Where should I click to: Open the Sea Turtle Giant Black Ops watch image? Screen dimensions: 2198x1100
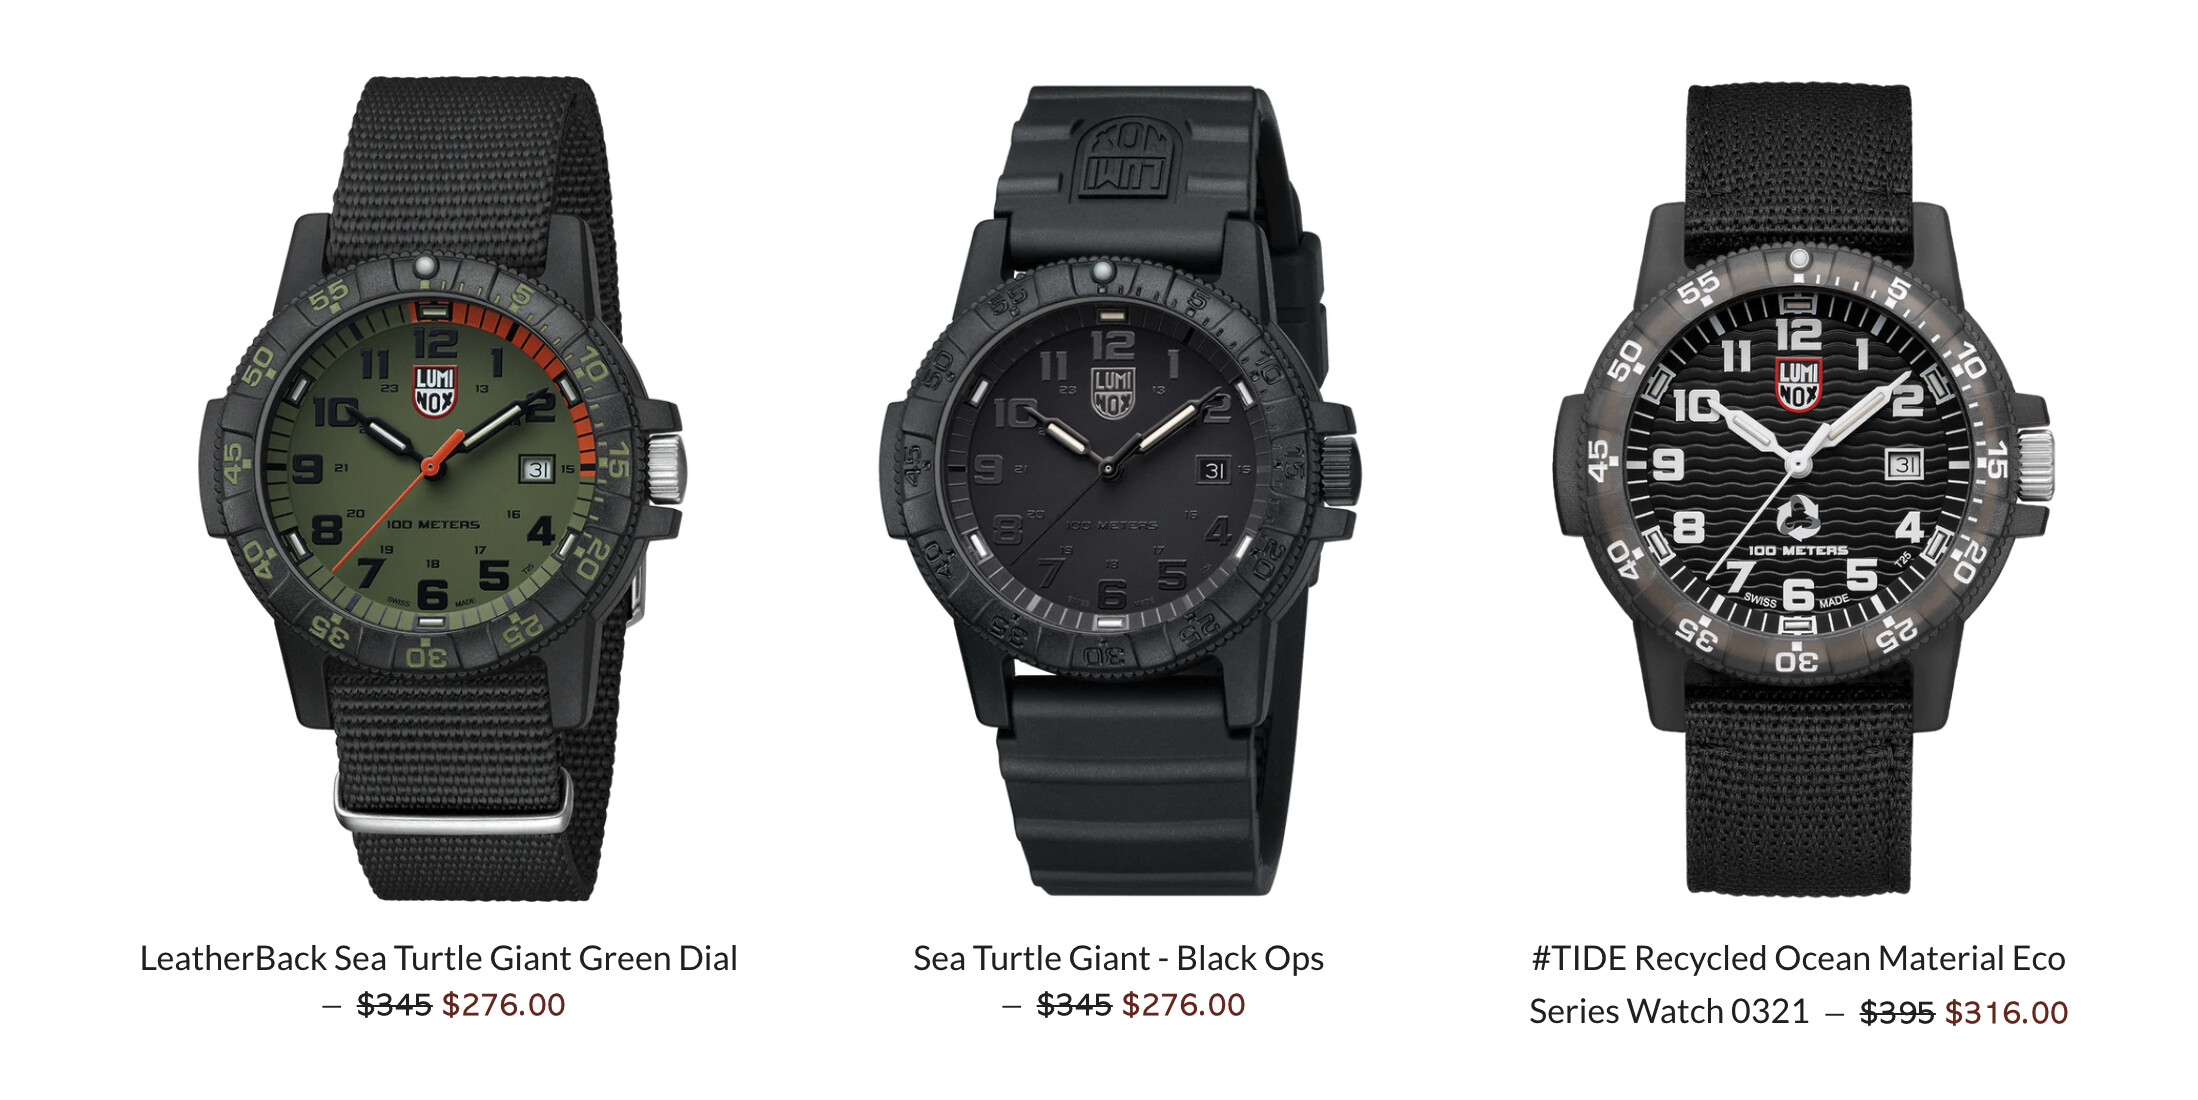coord(1118,489)
